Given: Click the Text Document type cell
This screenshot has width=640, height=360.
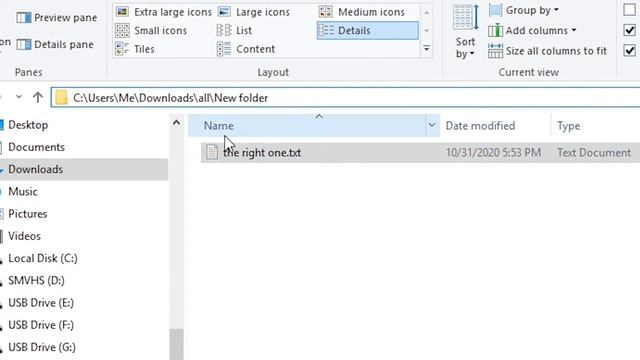Looking at the screenshot, I should point(594,153).
